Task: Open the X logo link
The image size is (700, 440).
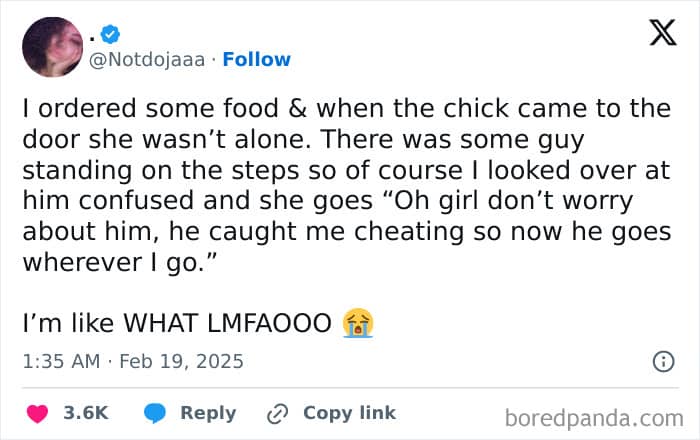Action: [663, 32]
